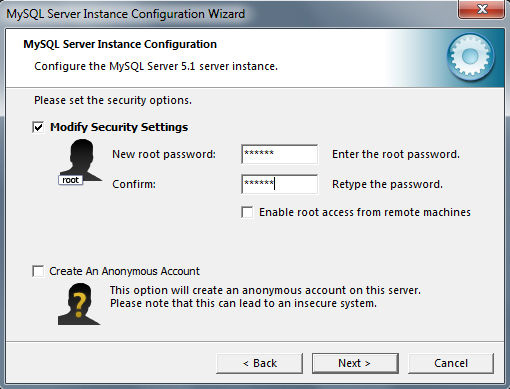Click the 'Enter the root password.' hint
The width and height of the screenshot is (510, 389).
point(396,154)
